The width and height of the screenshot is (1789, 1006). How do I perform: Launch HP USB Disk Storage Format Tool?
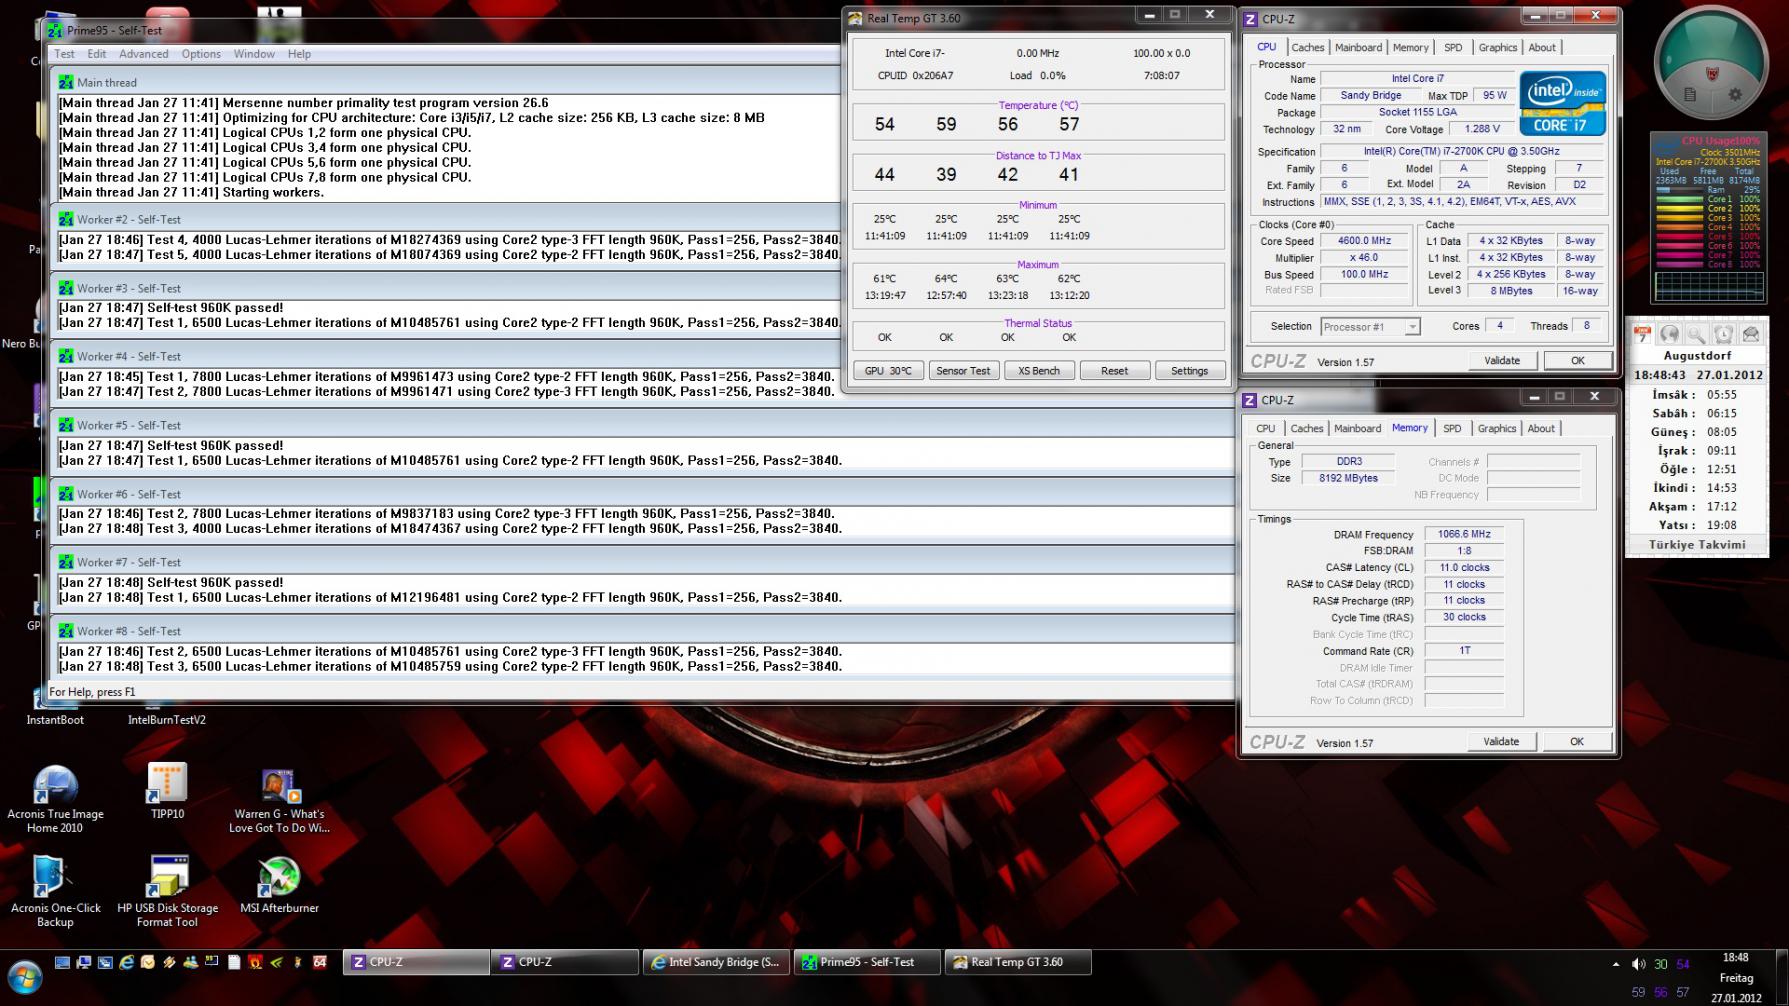[x=167, y=892]
